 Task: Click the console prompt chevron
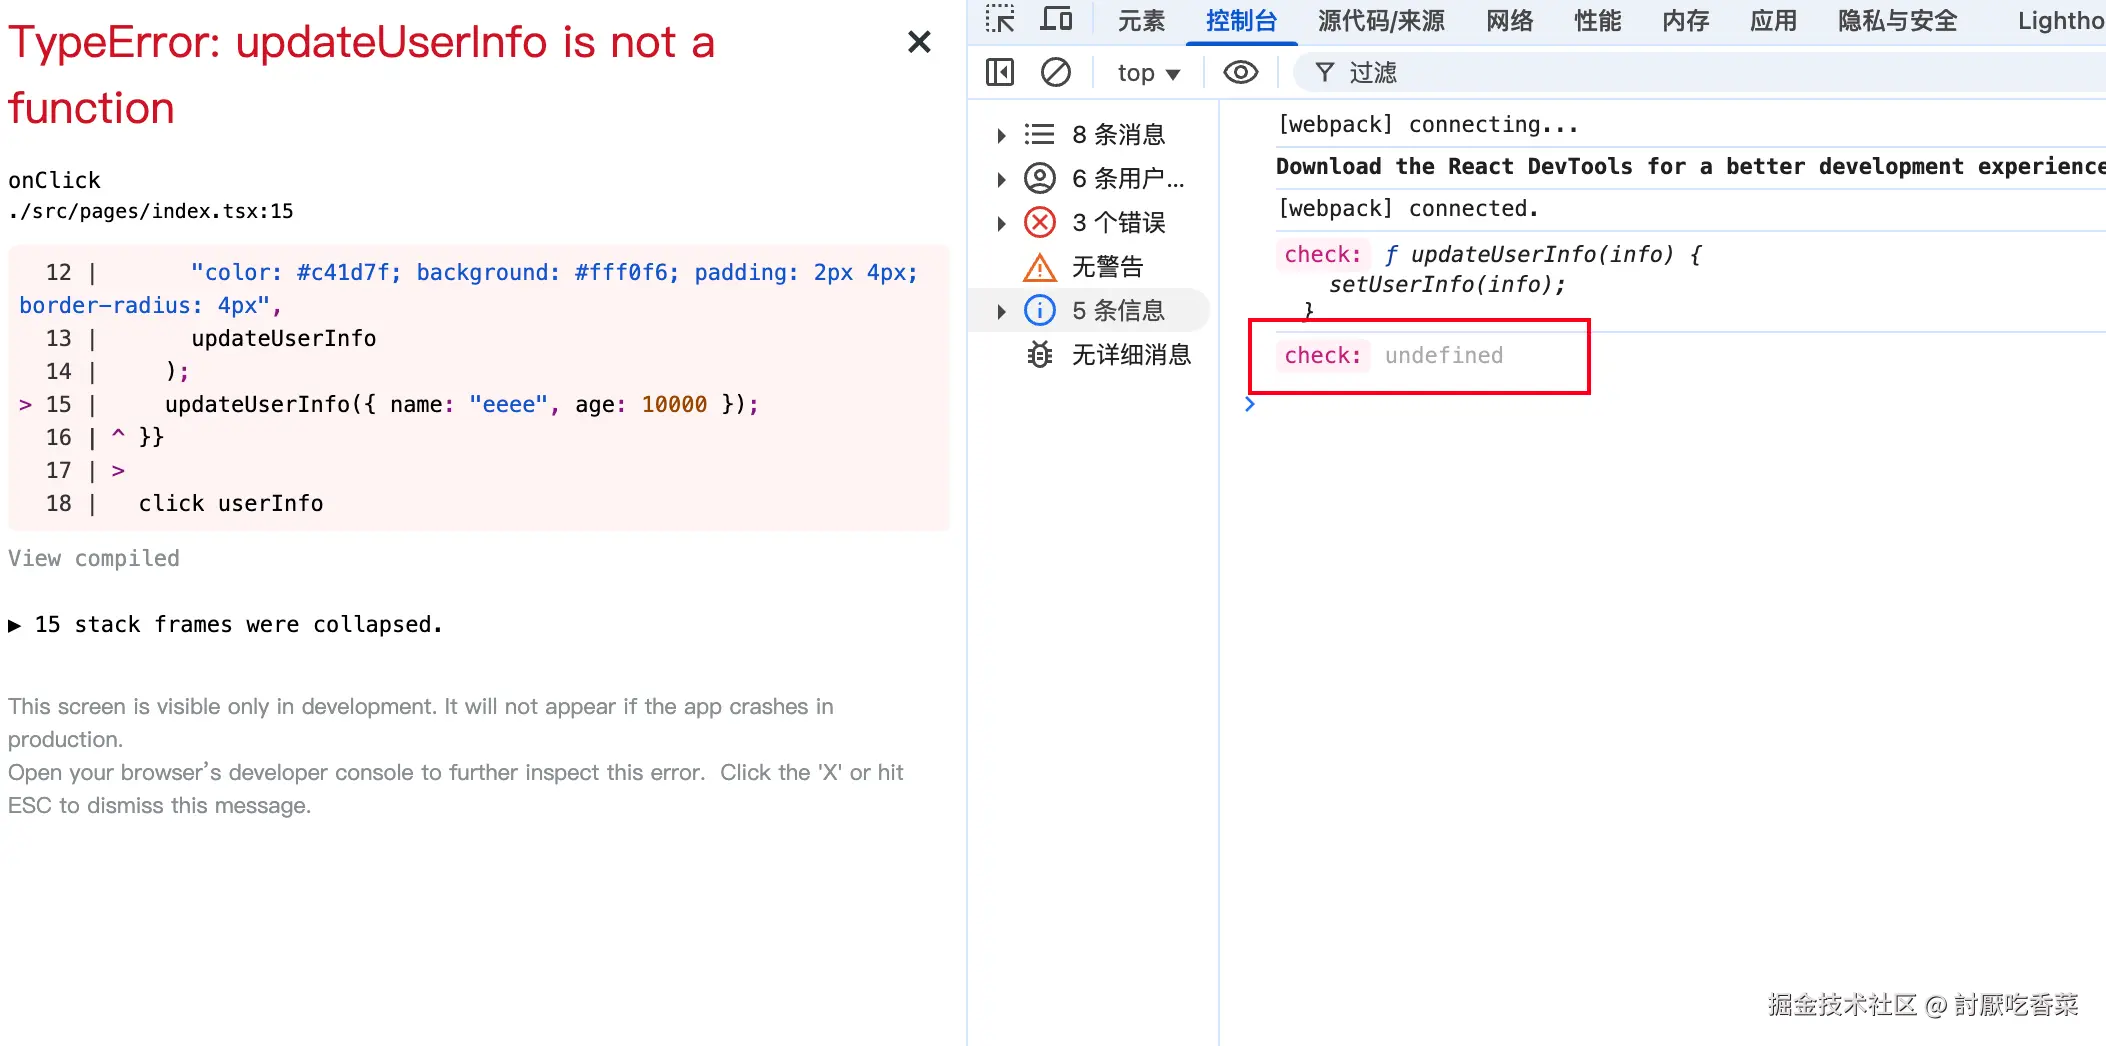1250,404
